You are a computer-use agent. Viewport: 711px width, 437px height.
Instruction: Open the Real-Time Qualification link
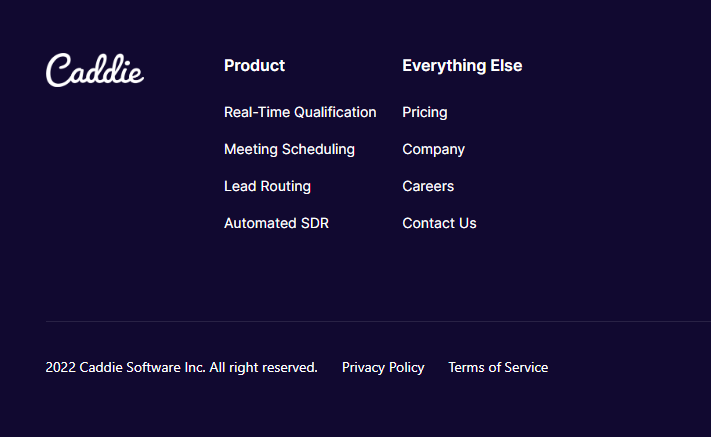(x=300, y=112)
